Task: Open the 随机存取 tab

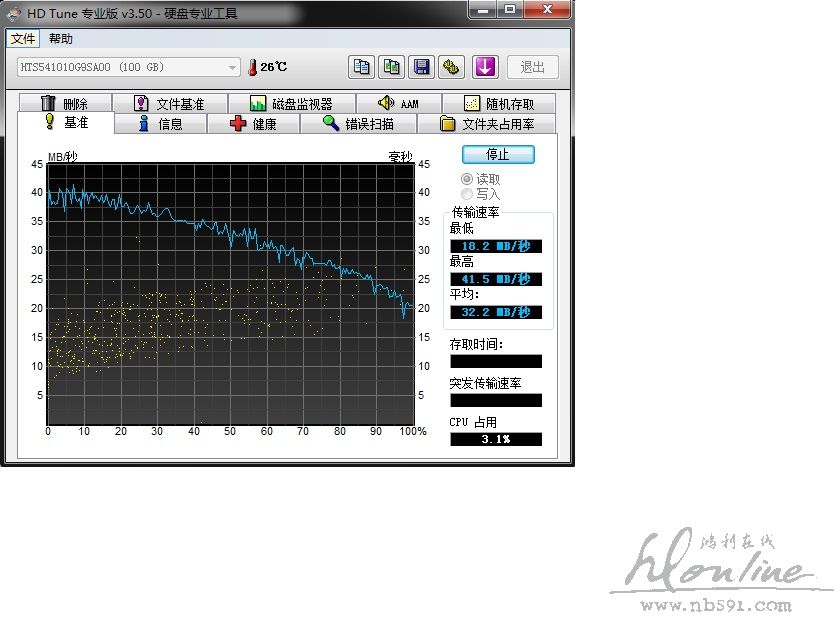Action: click(498, 104)
